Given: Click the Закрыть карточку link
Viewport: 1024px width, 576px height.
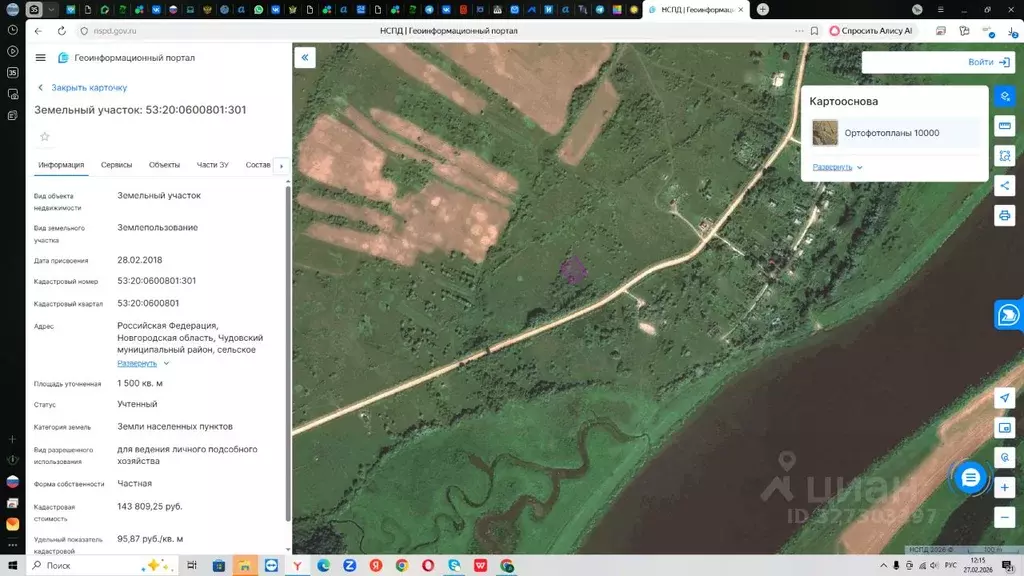Looking at the screenshot, I should click(88, 88).
